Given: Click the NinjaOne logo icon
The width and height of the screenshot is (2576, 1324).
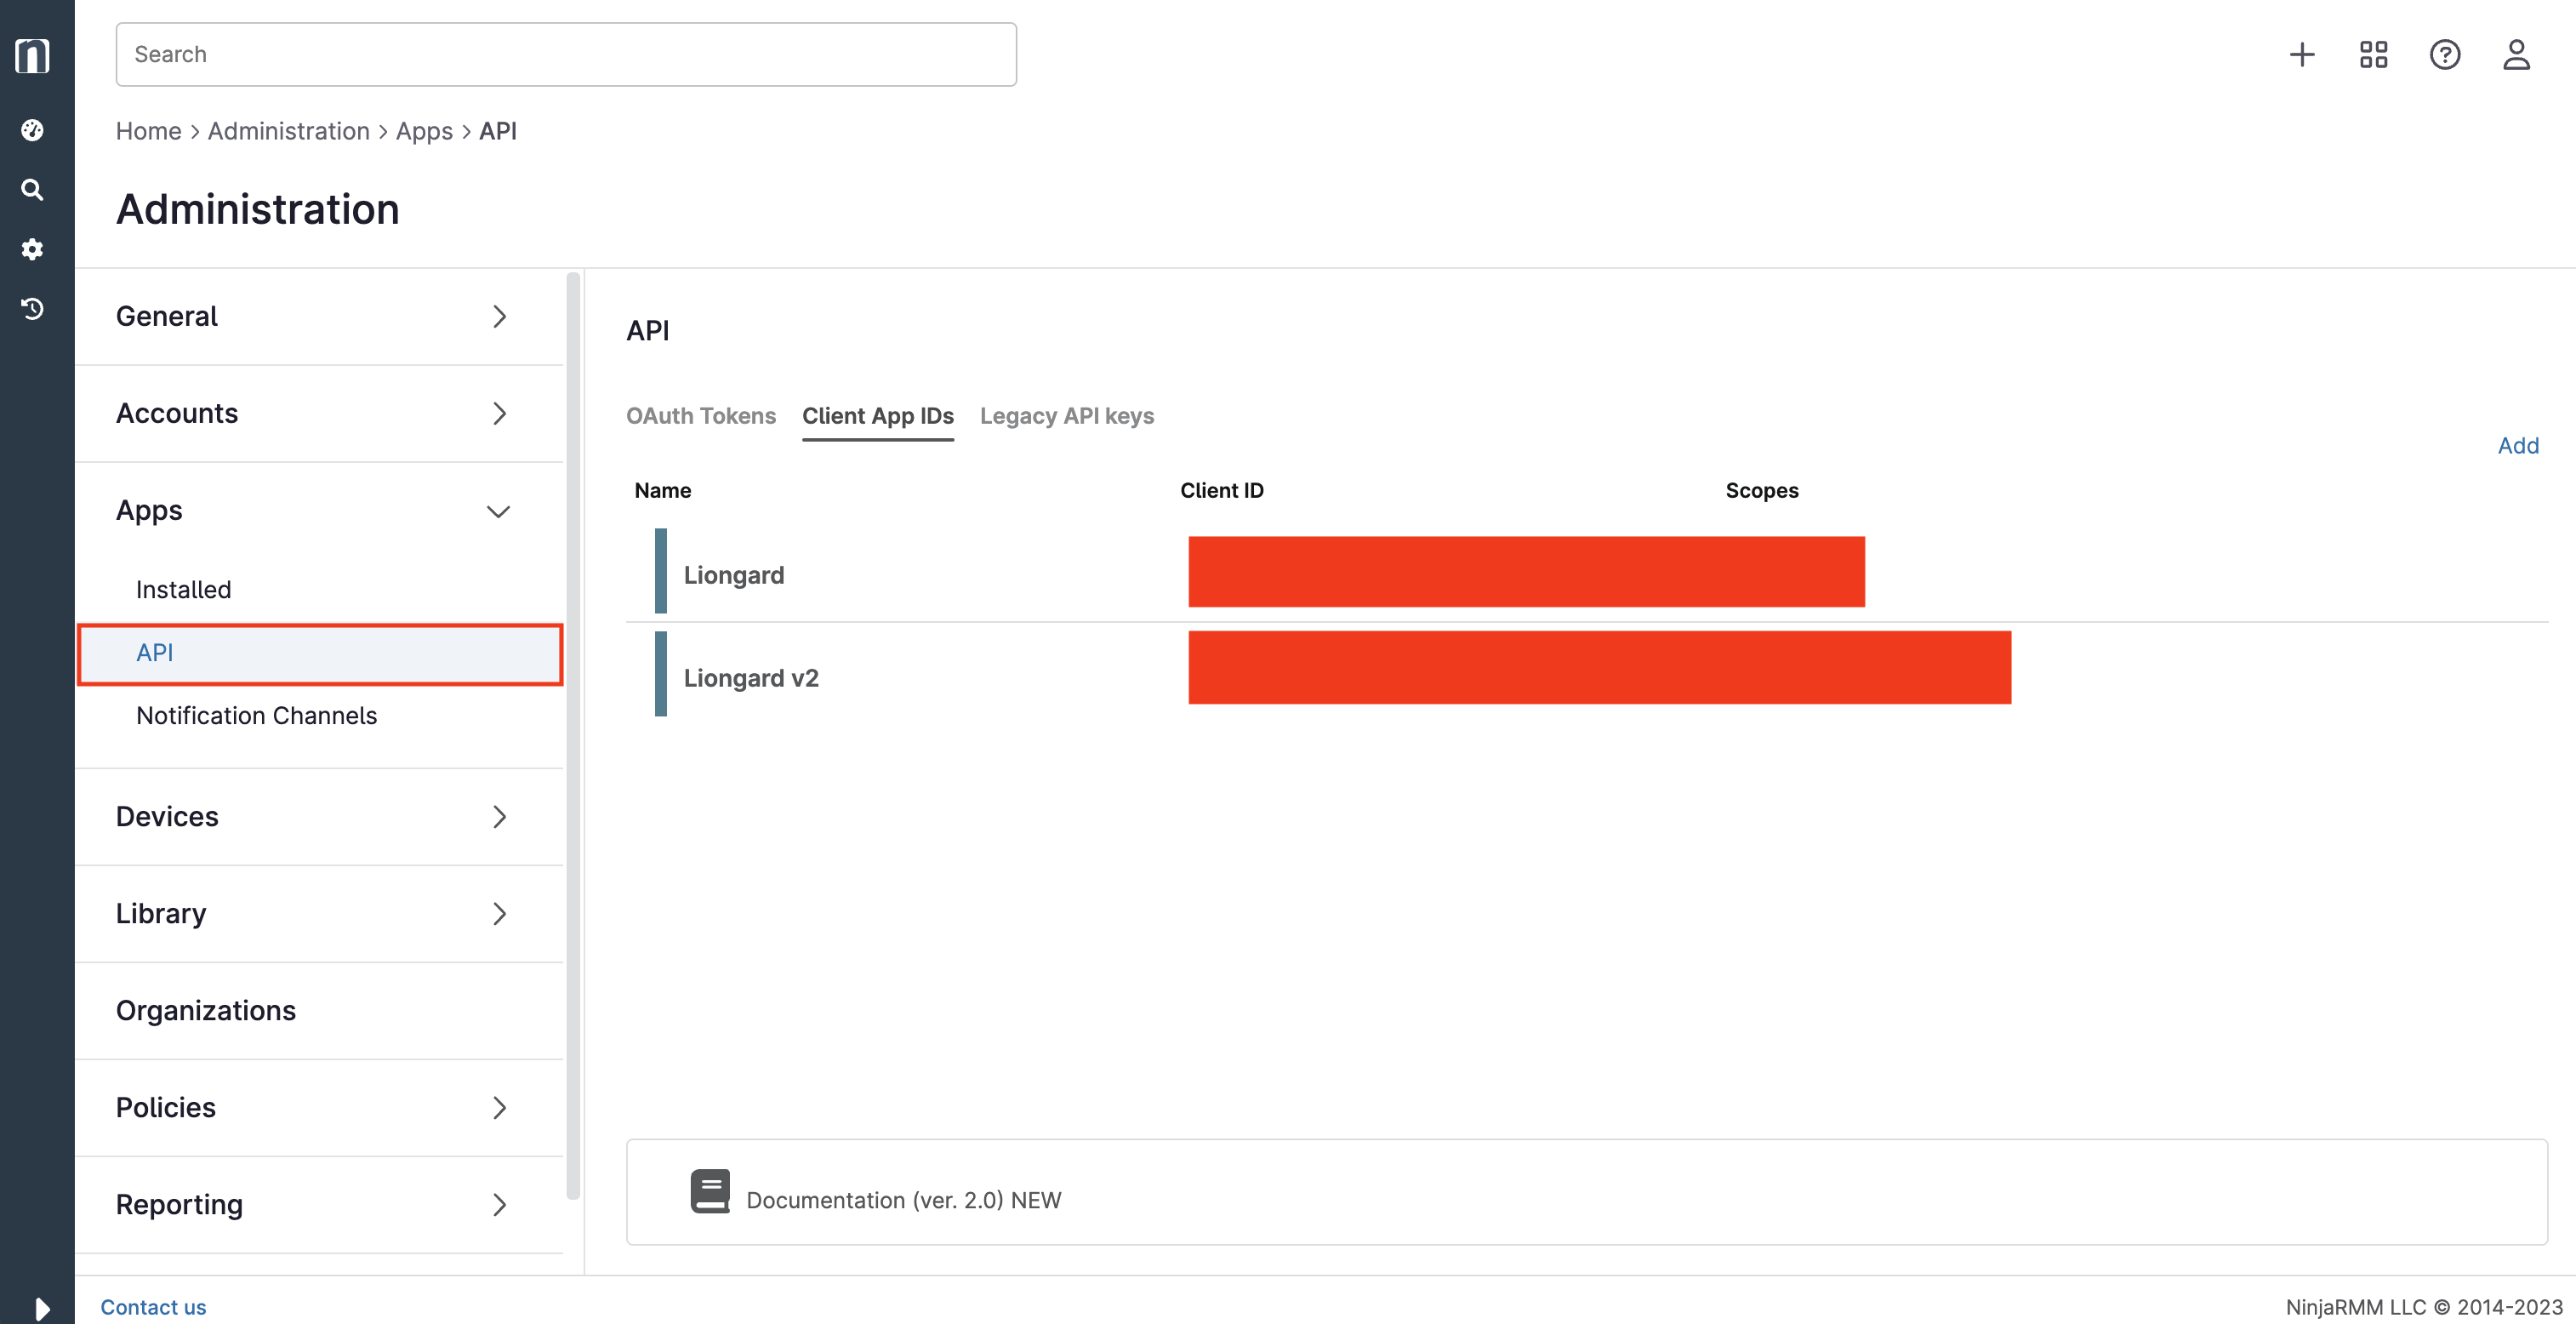Looking at the screenshot, I should click(32, 55).
